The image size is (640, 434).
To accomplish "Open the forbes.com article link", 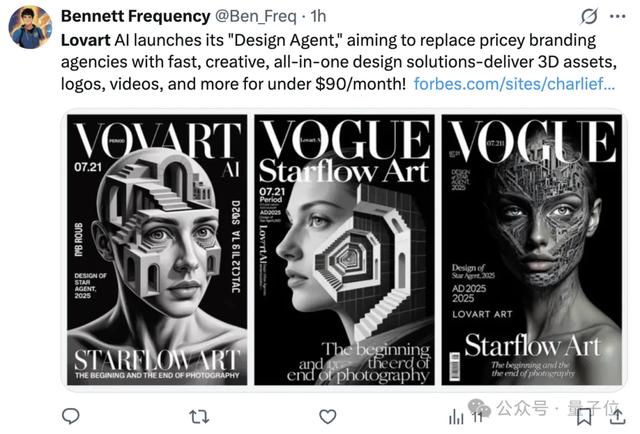I will click(x=514, y=84).
